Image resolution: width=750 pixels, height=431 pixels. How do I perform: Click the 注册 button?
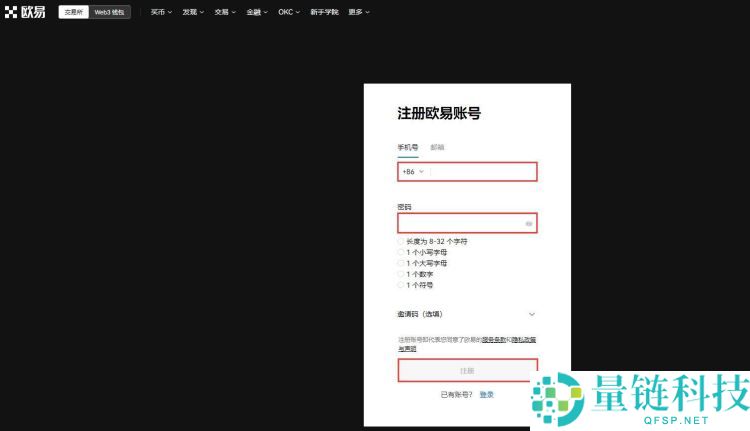[x=467, y=371]
